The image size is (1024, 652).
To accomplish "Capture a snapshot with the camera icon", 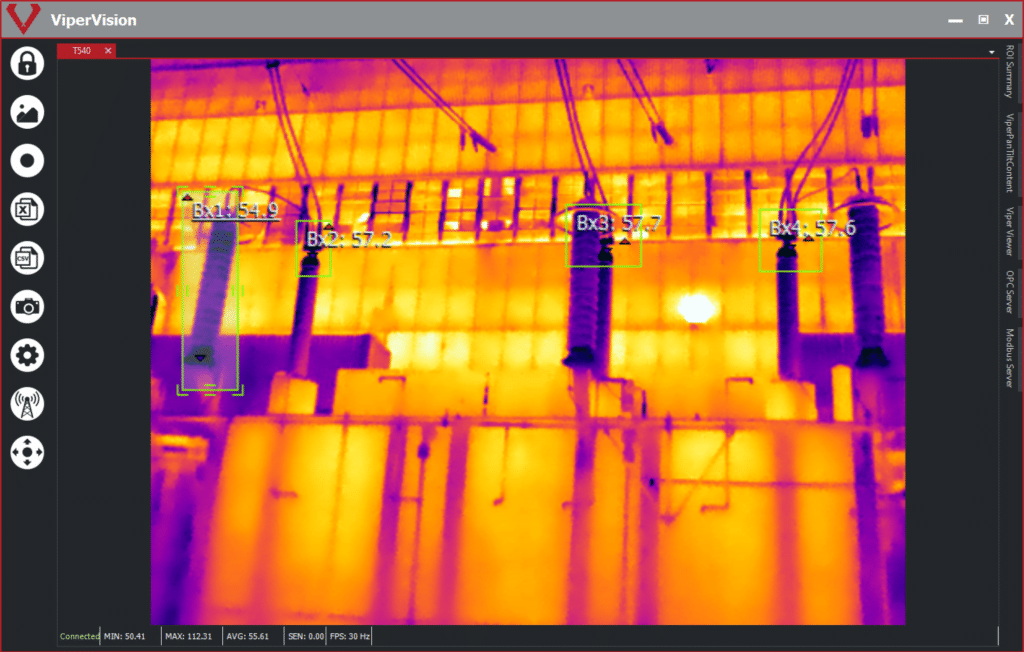I will click(x=27, y=307).
